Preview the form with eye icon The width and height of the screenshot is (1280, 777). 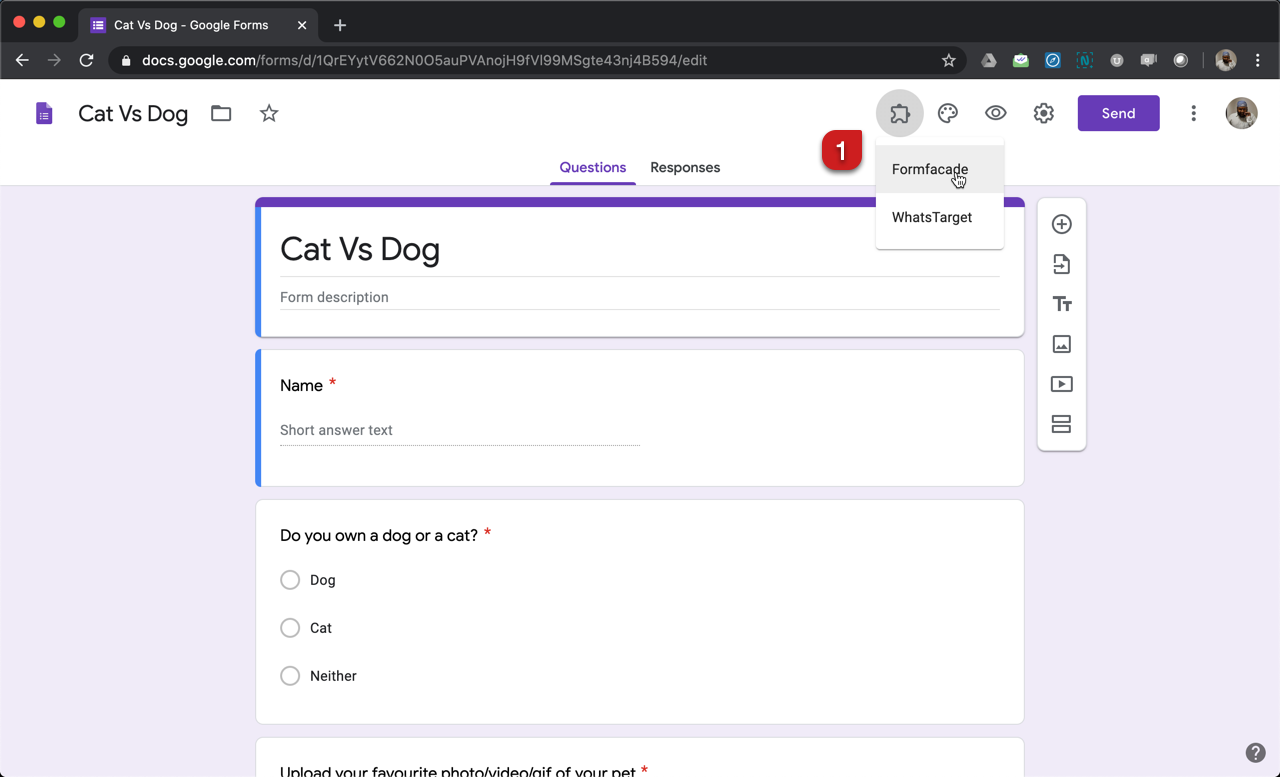[995, 113]
